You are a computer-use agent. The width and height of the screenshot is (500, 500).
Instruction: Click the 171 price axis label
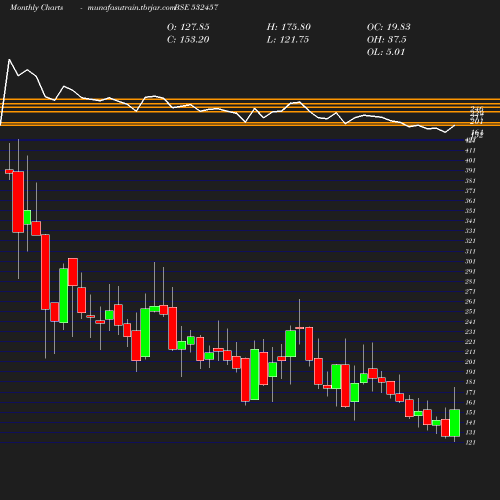pos(470,393)
